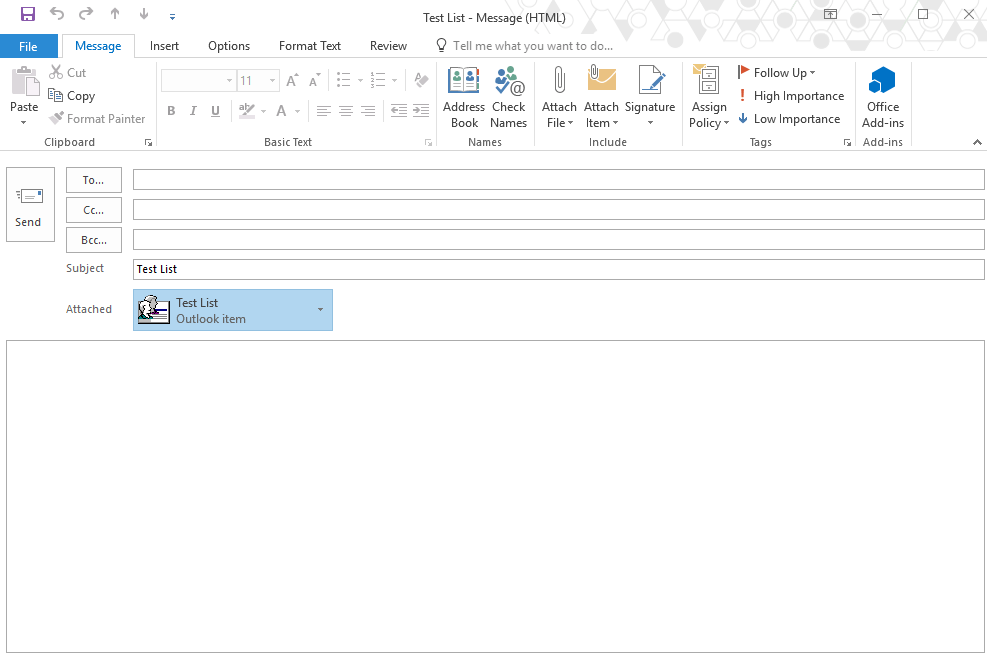This screenshot has height=658, width=987.
Task: Open Assign Policy options
Action: (708, 95)
